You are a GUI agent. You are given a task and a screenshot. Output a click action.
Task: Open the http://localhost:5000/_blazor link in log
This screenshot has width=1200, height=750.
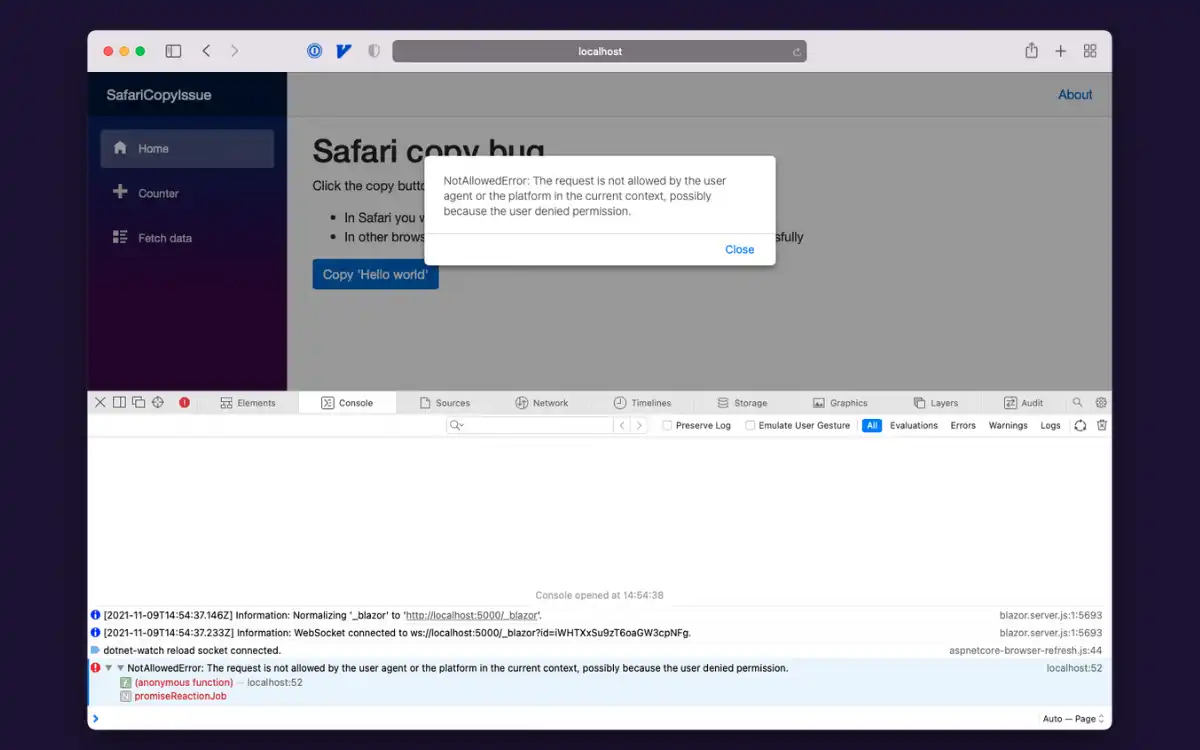coord(472,616)
